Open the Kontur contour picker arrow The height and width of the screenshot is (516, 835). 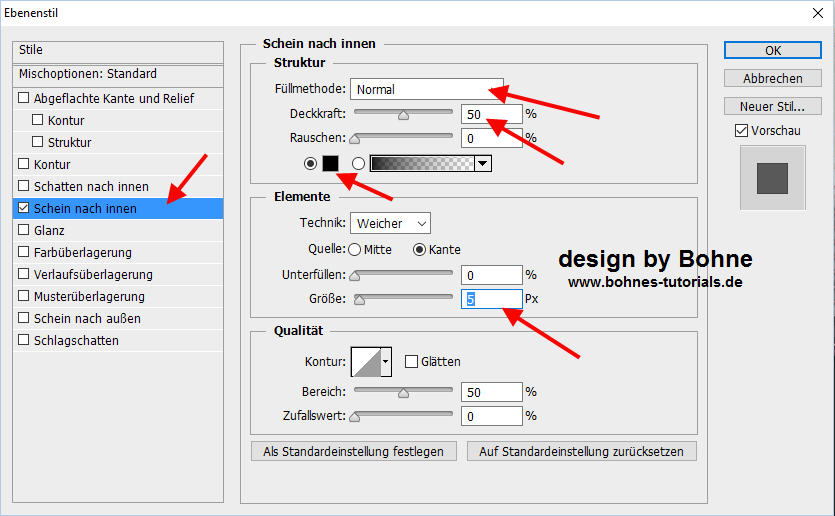click(x=386, y=361)
